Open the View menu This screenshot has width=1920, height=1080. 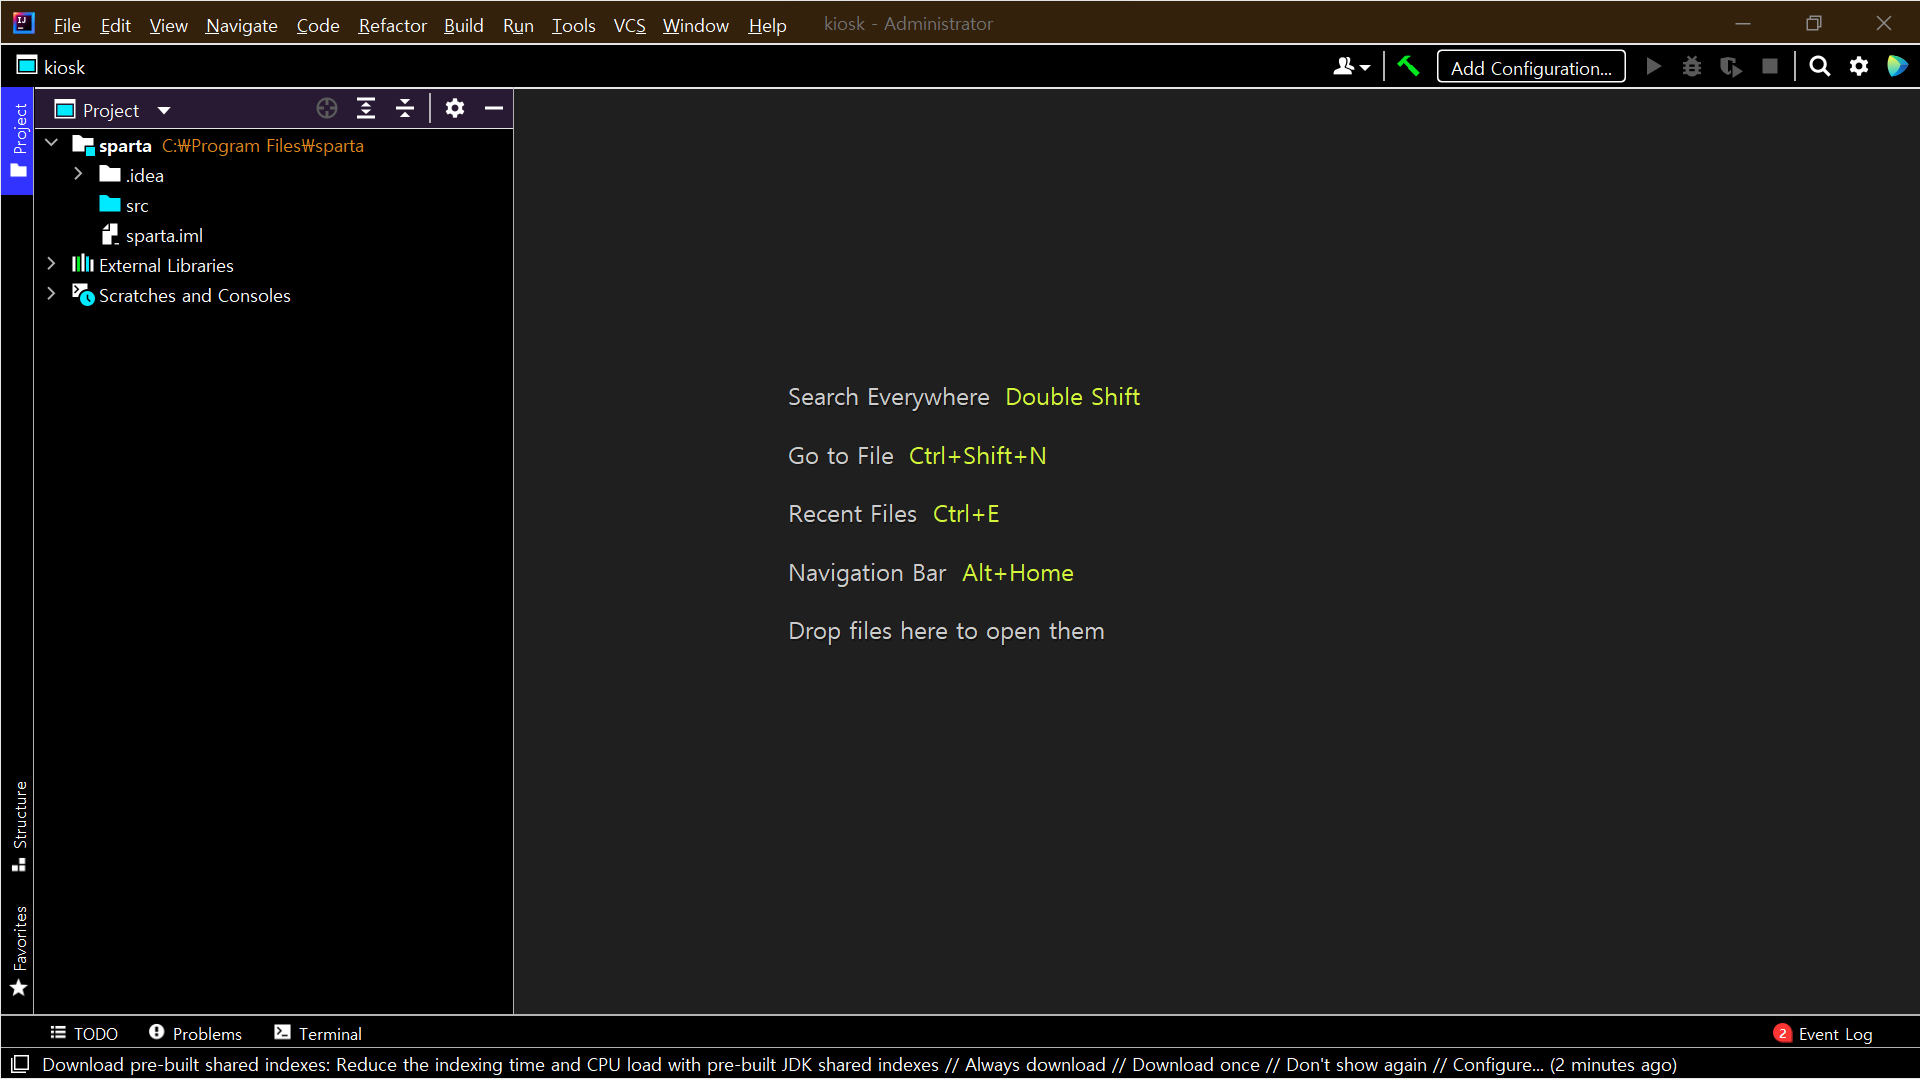[168, 25]
